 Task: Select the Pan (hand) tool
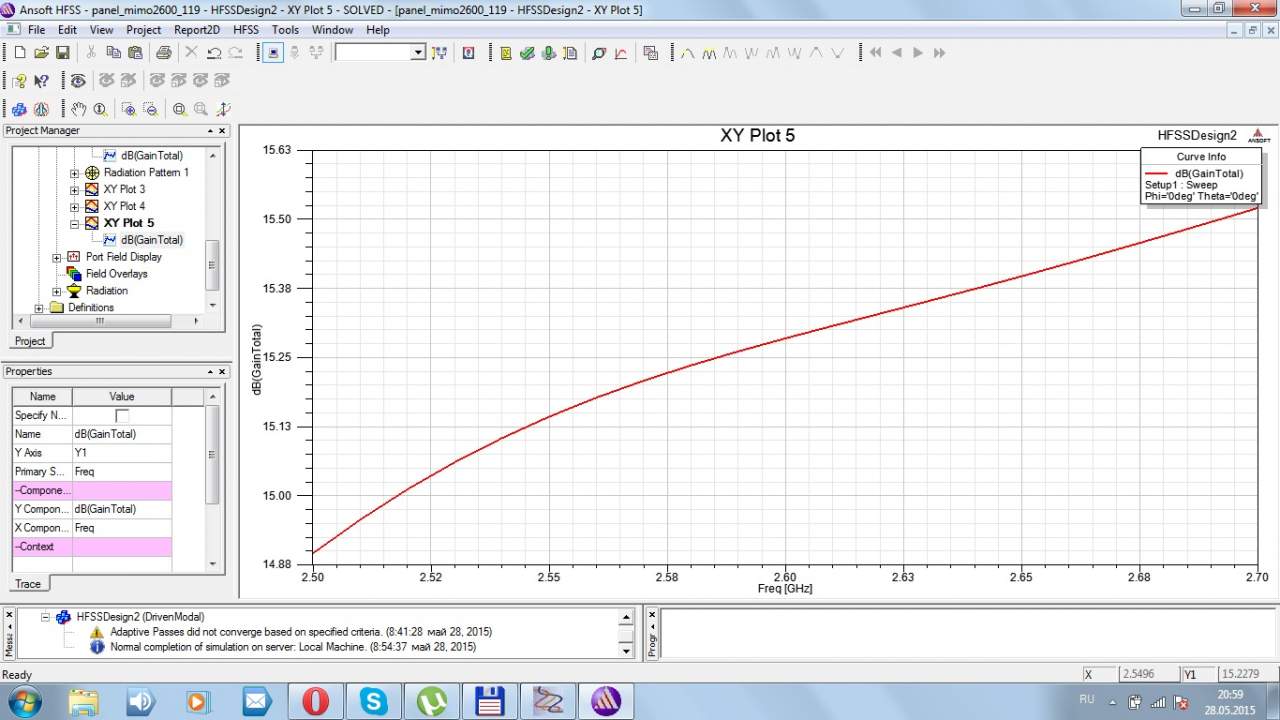[x=79, y=109]
